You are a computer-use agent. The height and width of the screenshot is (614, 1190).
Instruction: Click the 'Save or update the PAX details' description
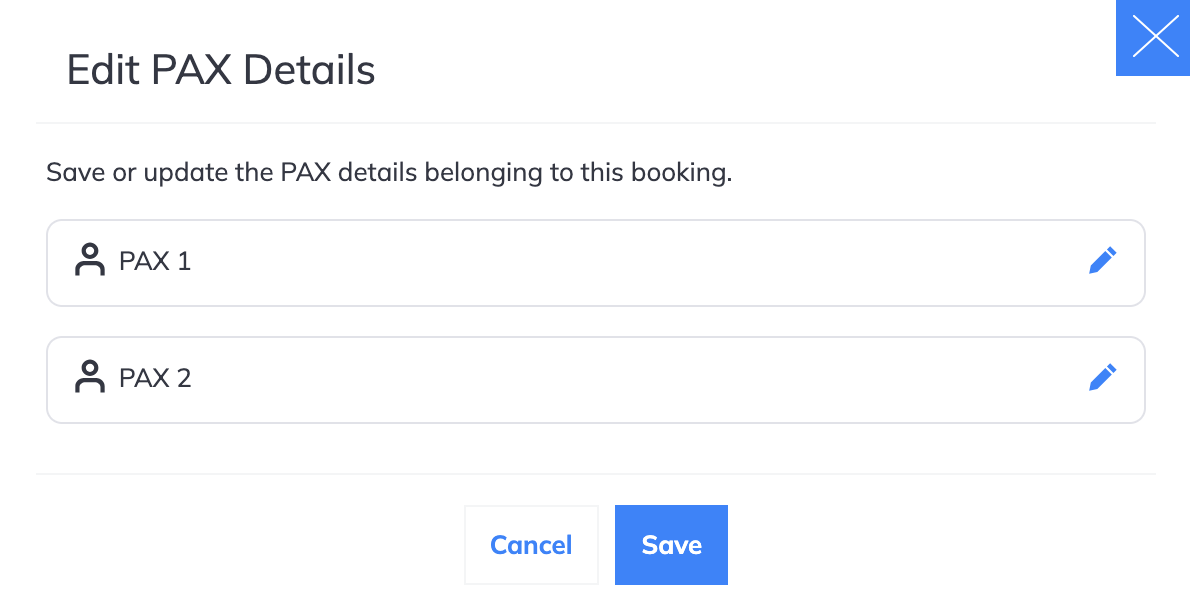point(389,173)
